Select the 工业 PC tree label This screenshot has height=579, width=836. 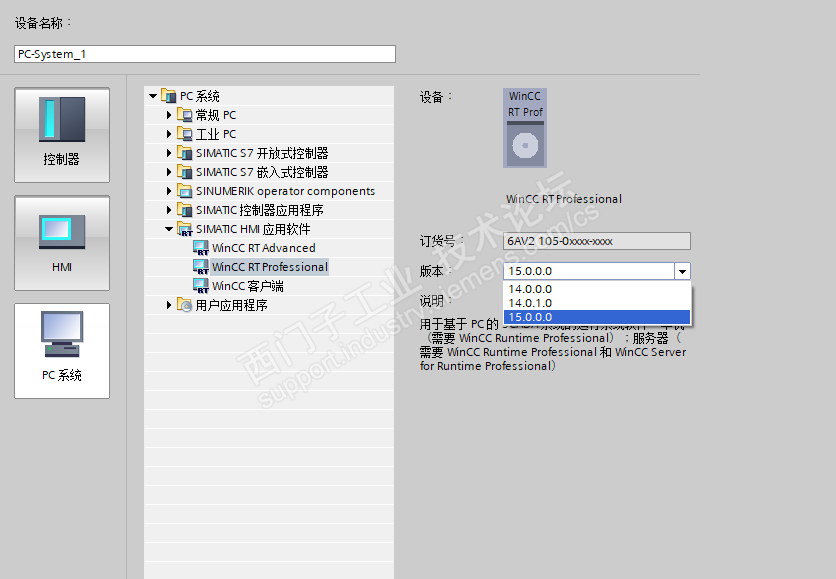pos(215,134)
